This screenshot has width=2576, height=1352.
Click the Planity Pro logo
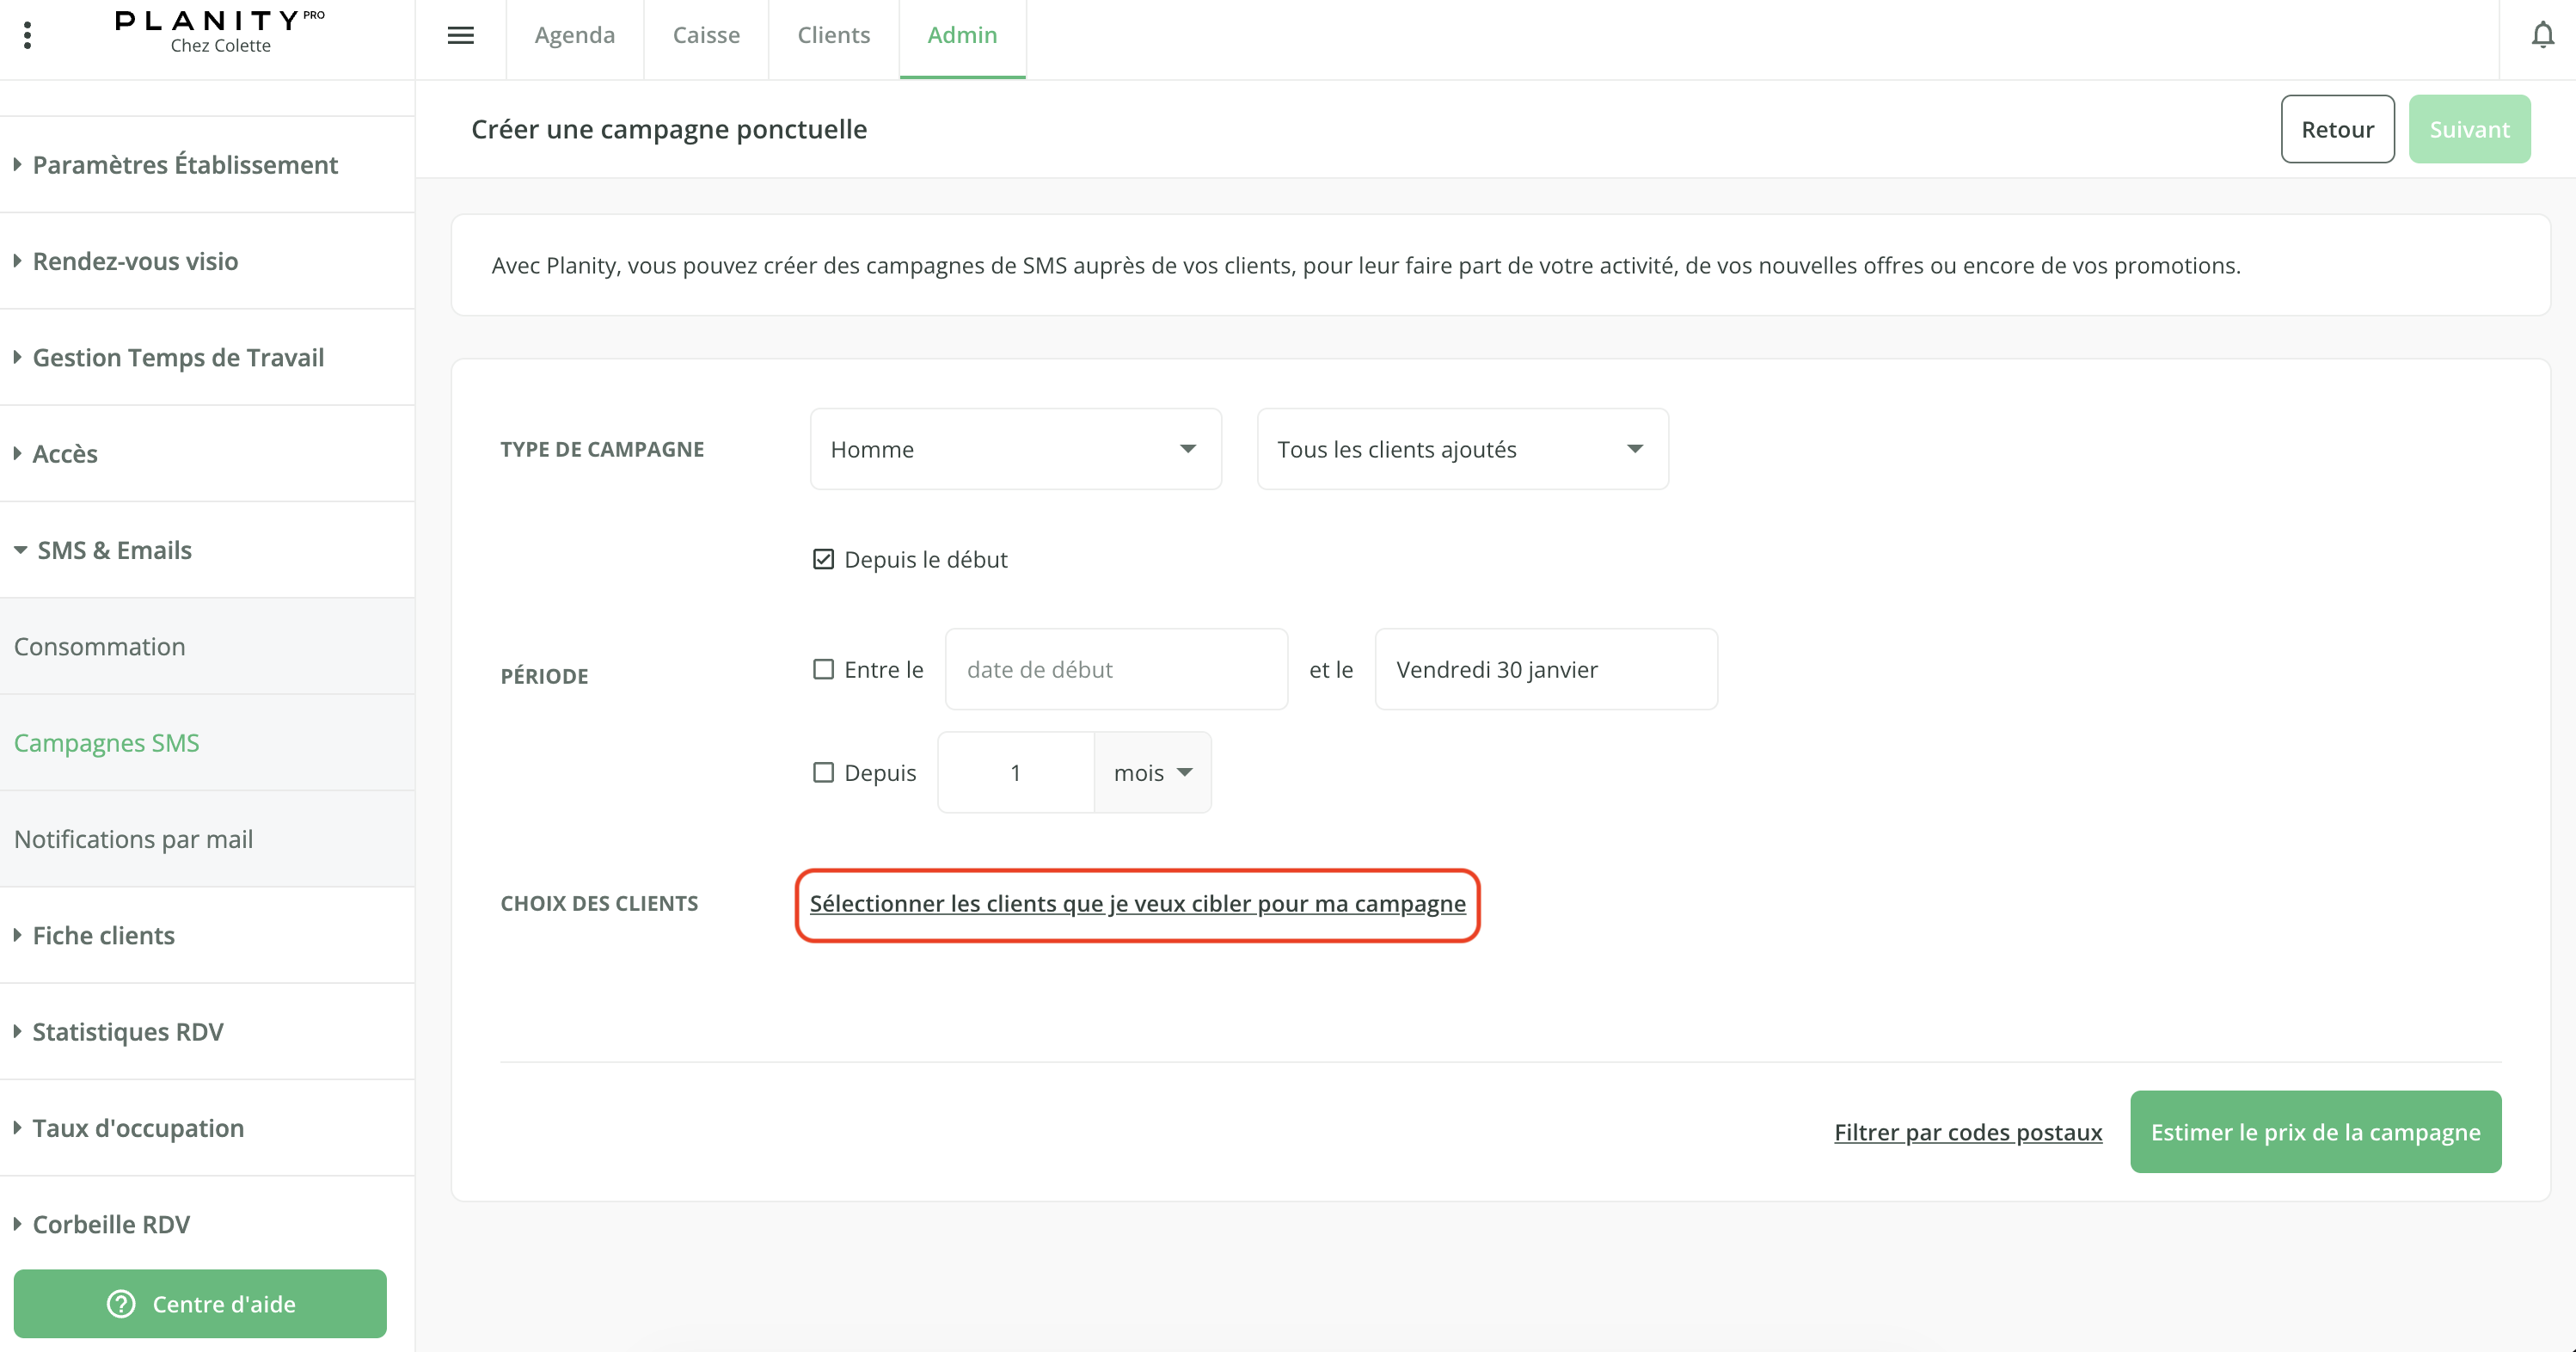pyautogui.click(x=219, y=32)
